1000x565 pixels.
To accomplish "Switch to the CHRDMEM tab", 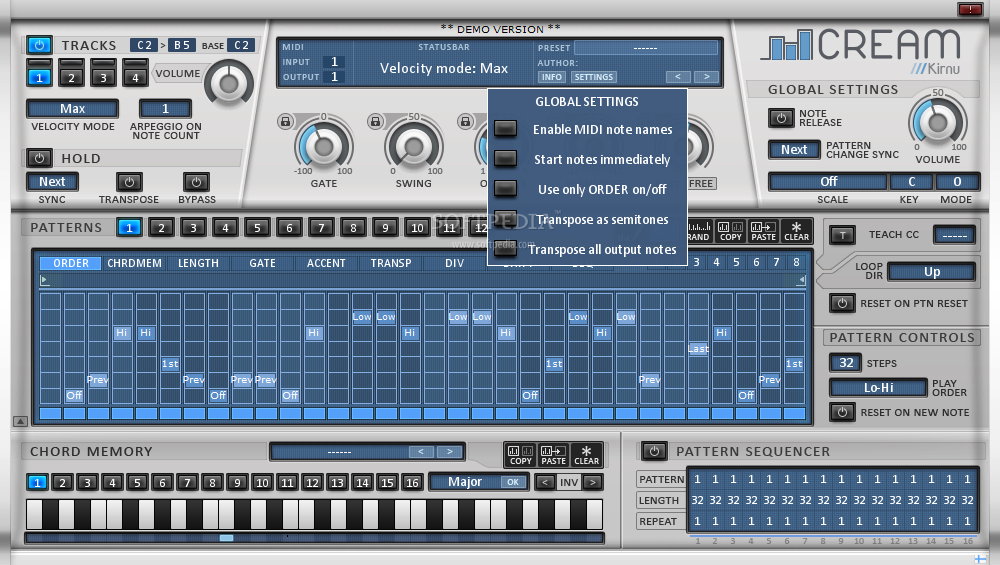I will [134, 263].
